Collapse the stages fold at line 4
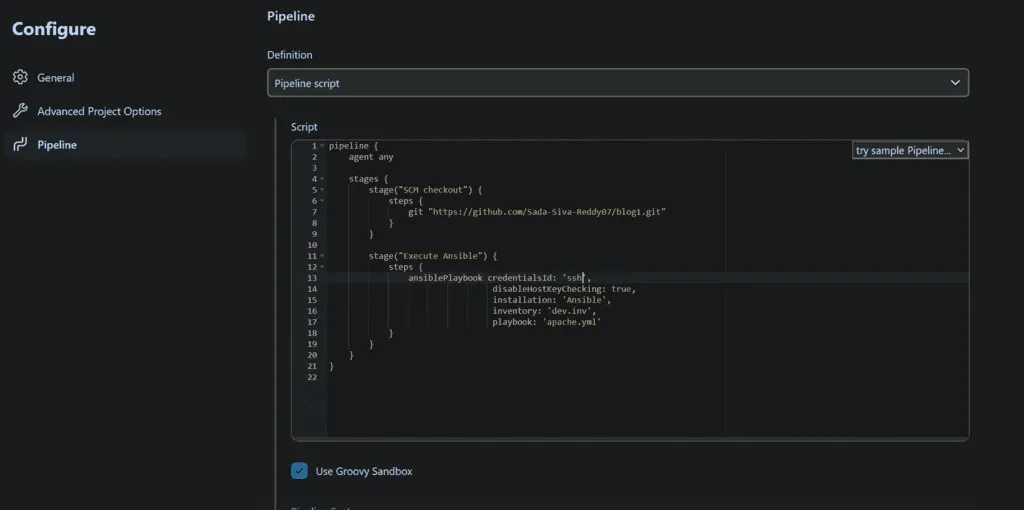Screen dimensions: 1024x510 tap(322, 179)
